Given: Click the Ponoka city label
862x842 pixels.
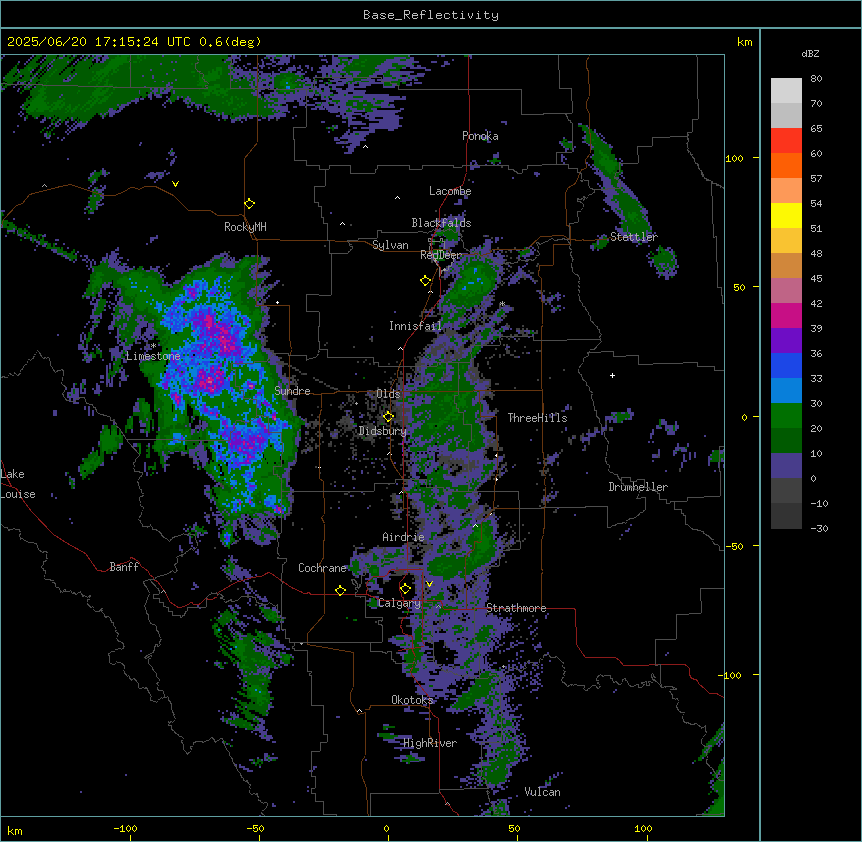Looking at the screenshot, I should 480,136.
